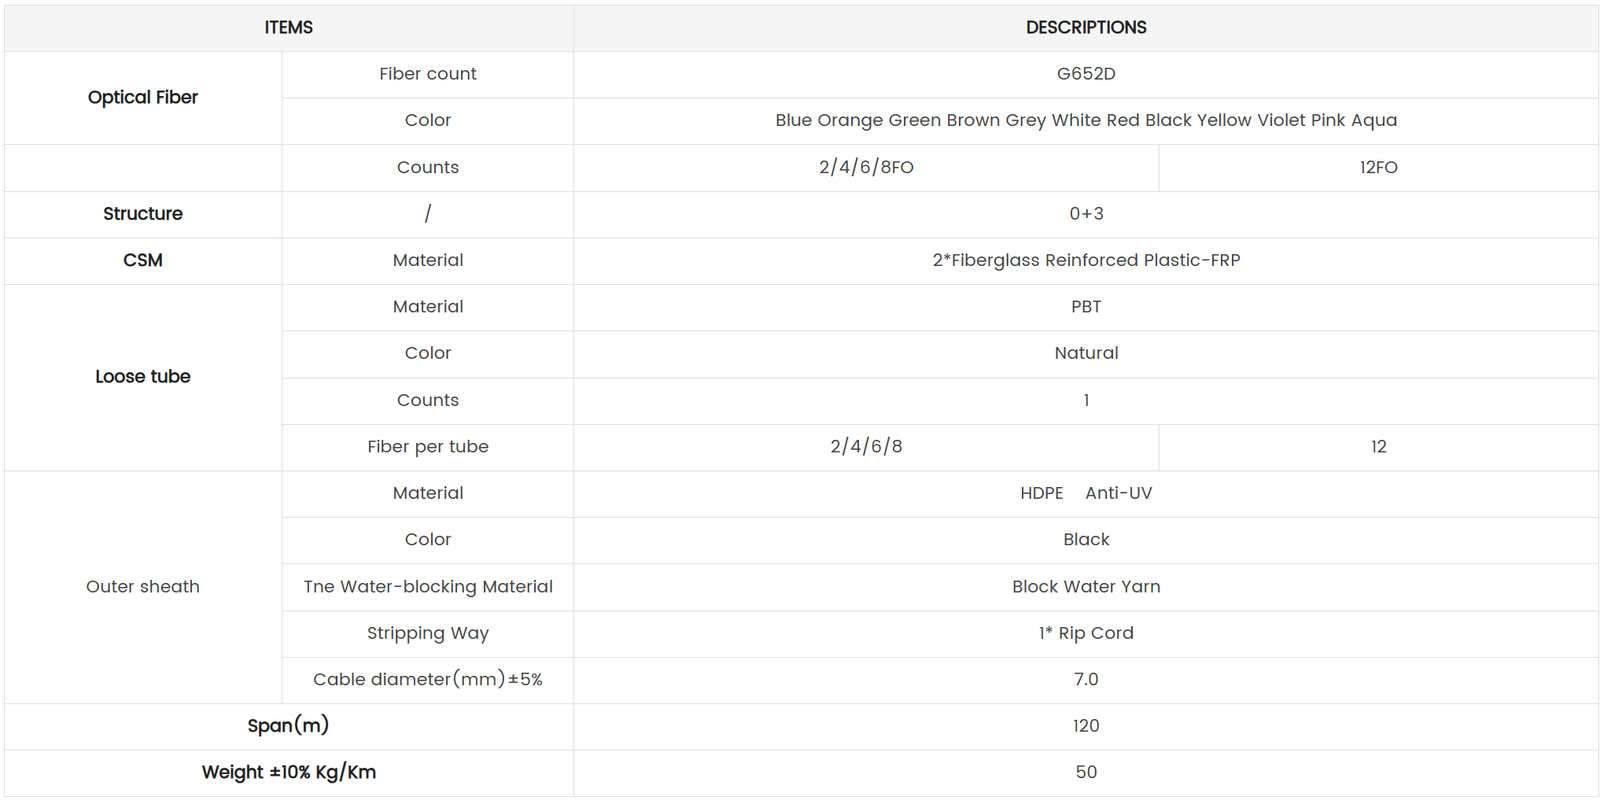Select the 0+3 structure value

(1086, 214)
